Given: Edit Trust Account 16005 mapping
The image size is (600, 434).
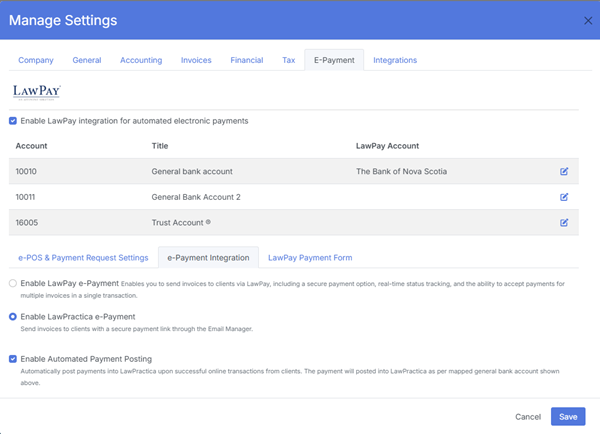Looking at the screenshot, I should 564,222.
